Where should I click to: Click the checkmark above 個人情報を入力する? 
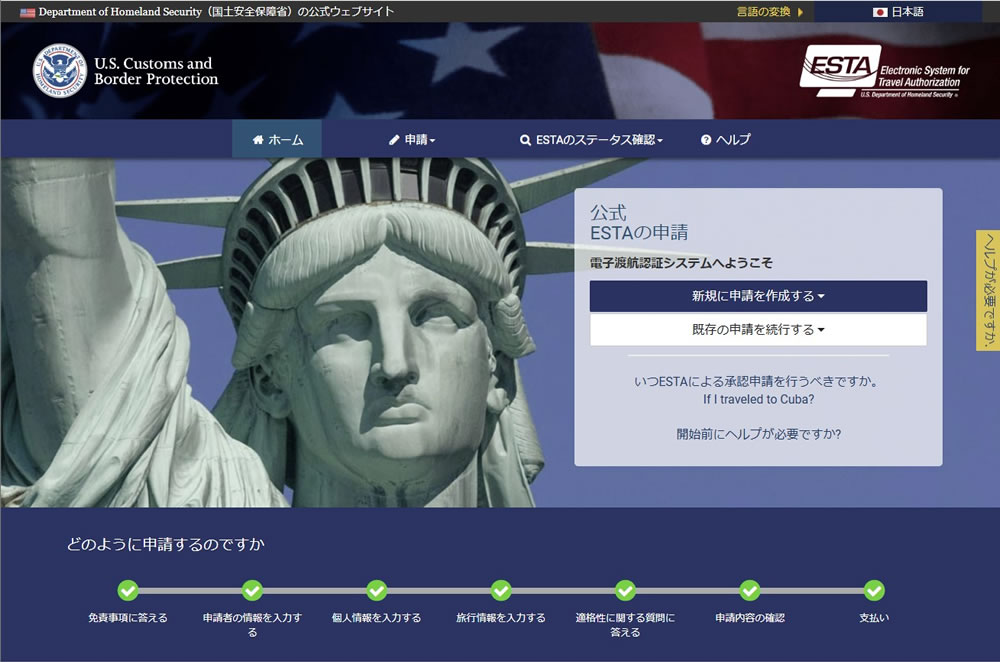coord(377,590)
